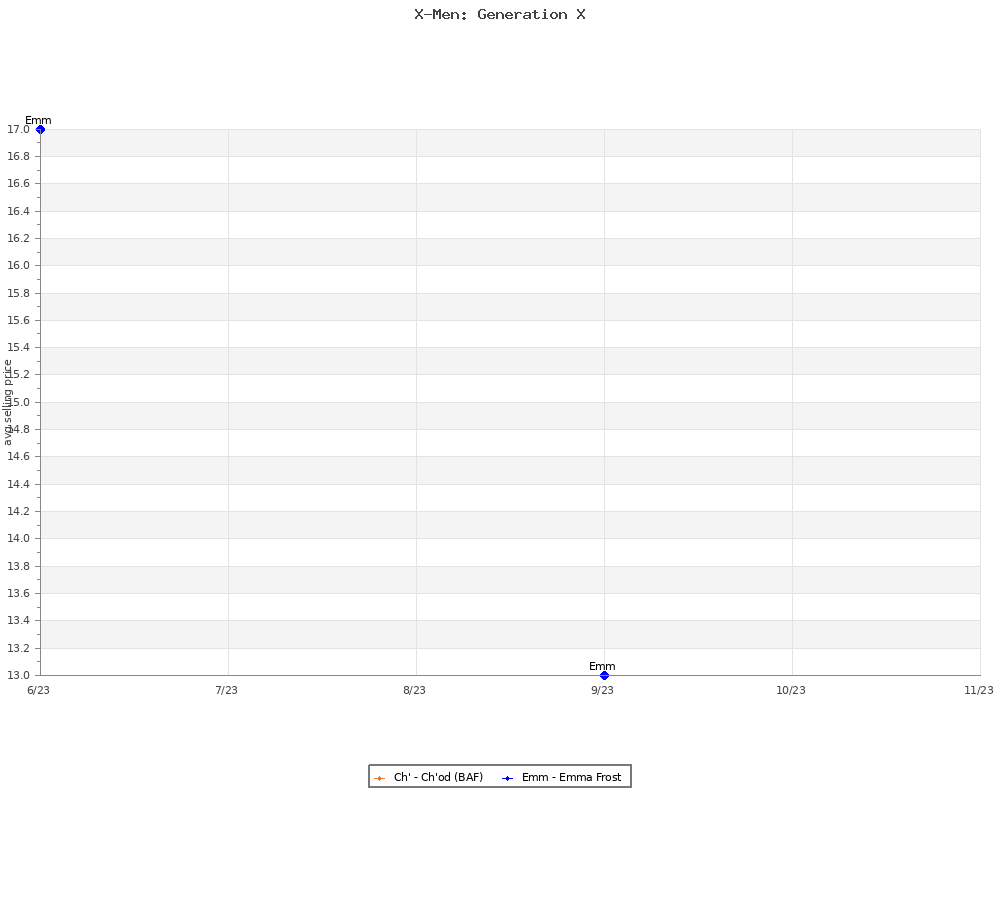Screen dimensions: 1000x900
Task: Click y-axis value 17.0
Action: click(x=18, y=129)
